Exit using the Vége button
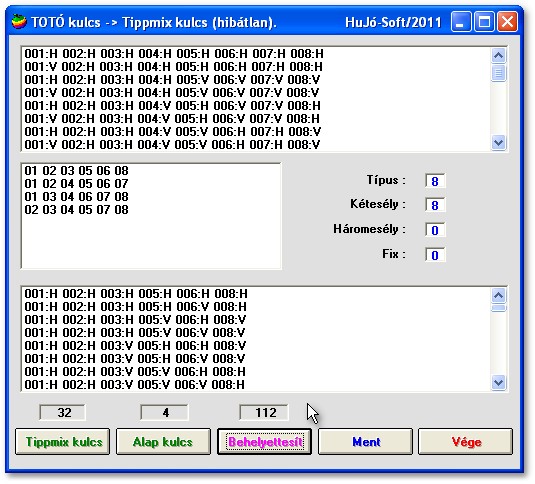 [x=466, y=442]
